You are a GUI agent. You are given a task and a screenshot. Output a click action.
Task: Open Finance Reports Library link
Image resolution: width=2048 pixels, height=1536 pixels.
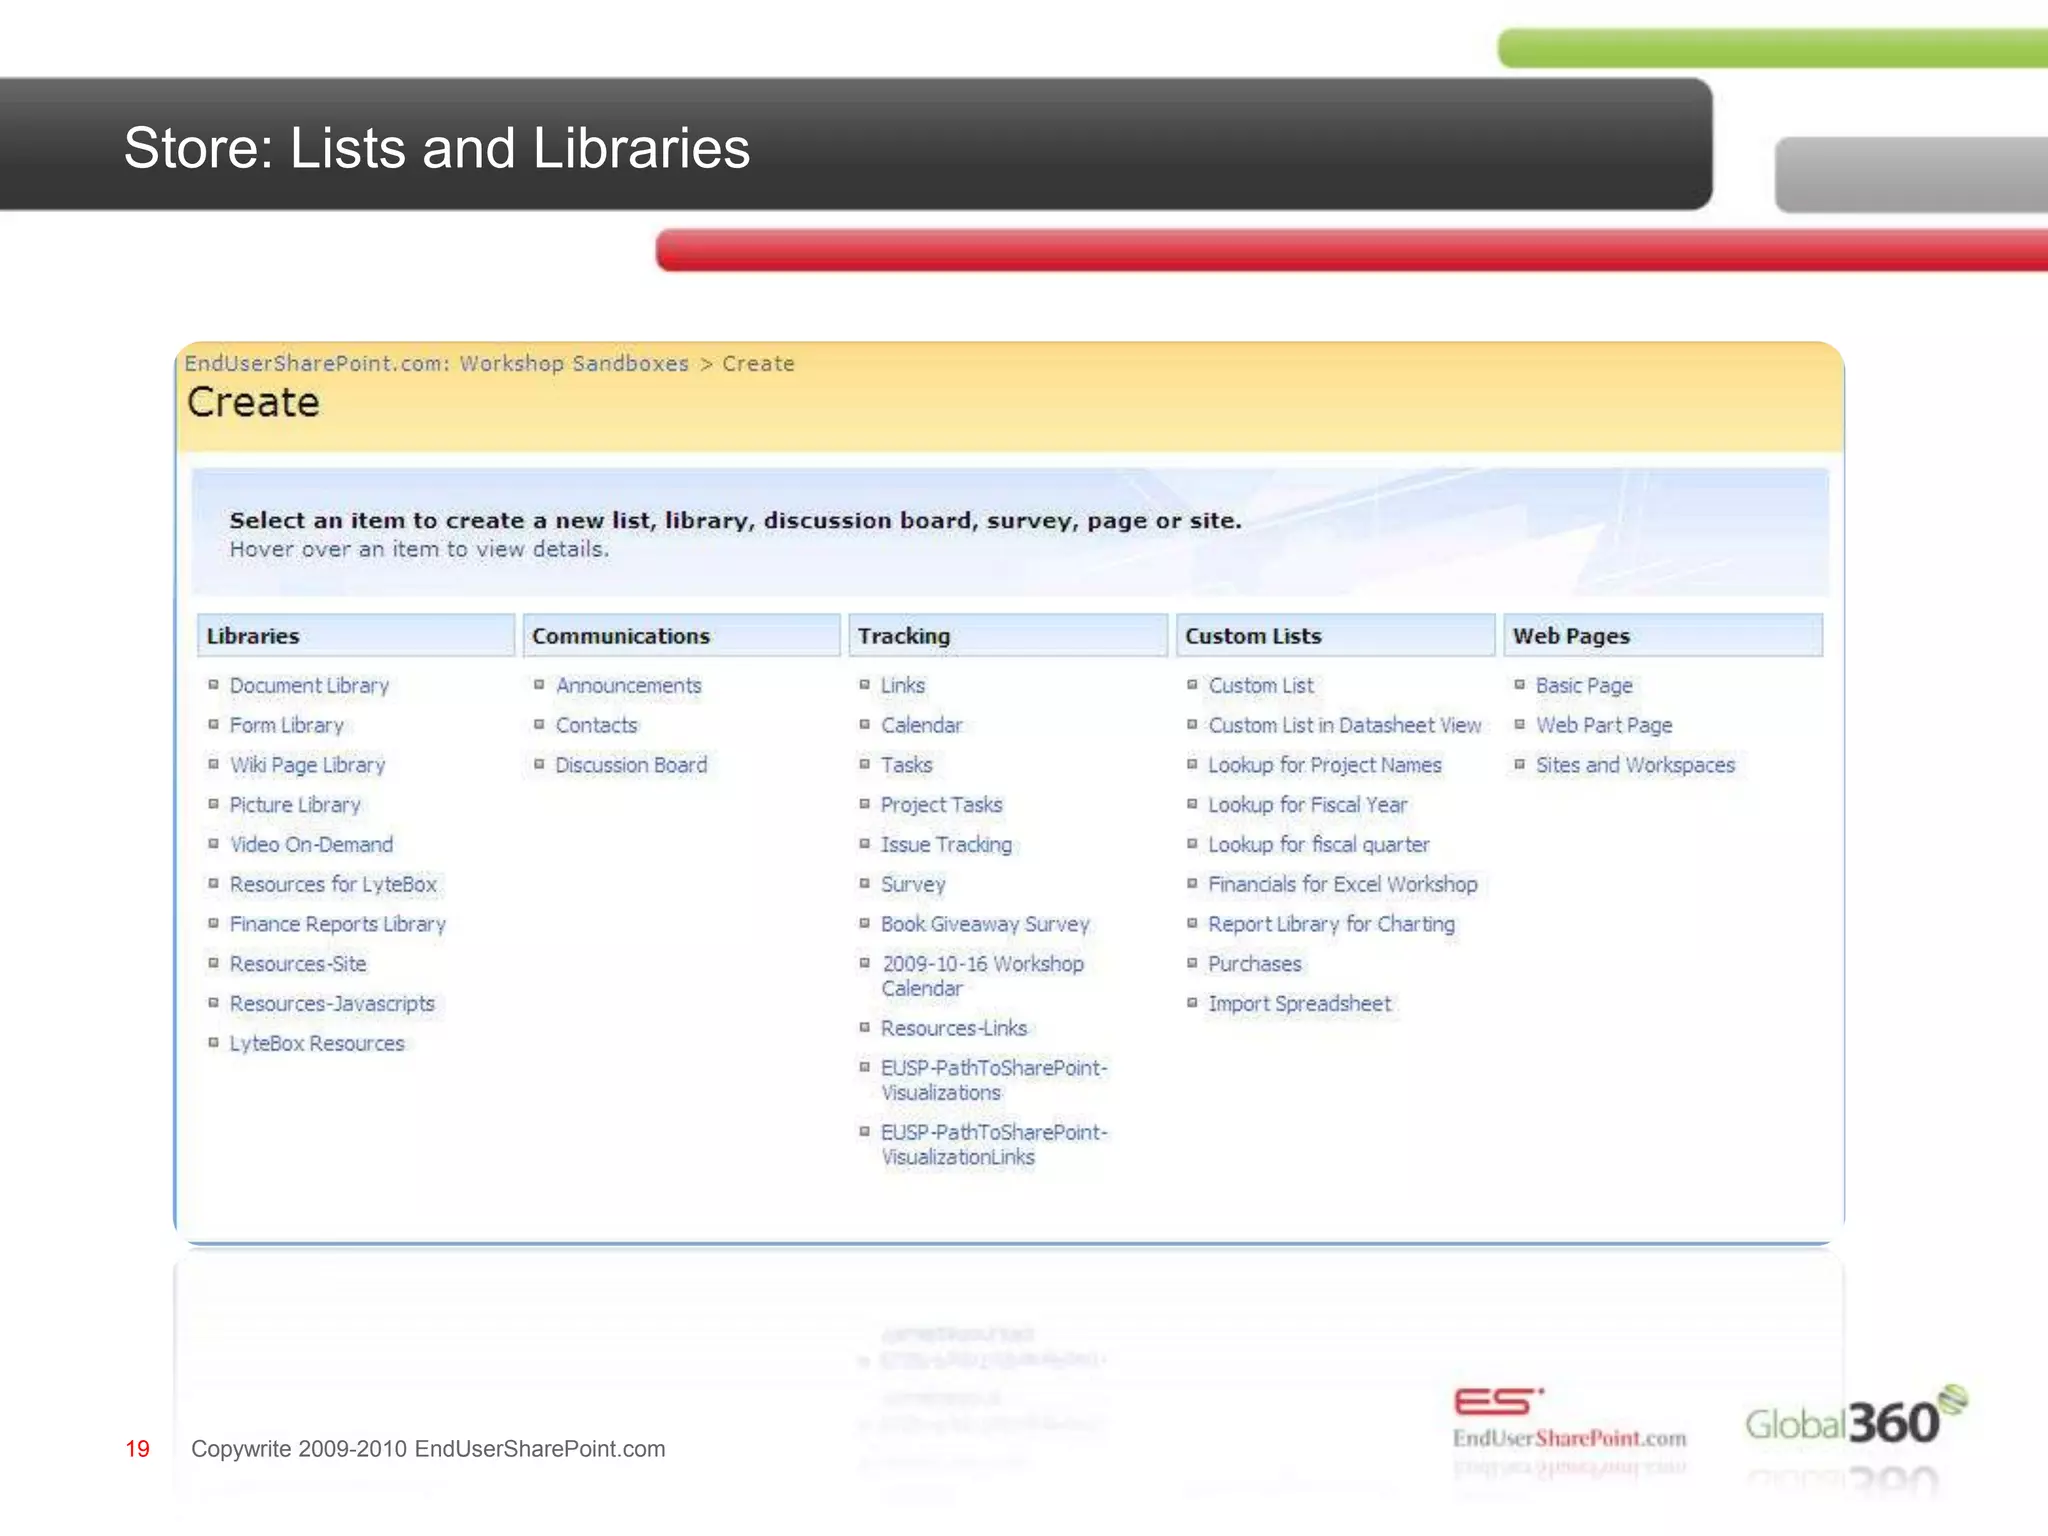point(338,925)
